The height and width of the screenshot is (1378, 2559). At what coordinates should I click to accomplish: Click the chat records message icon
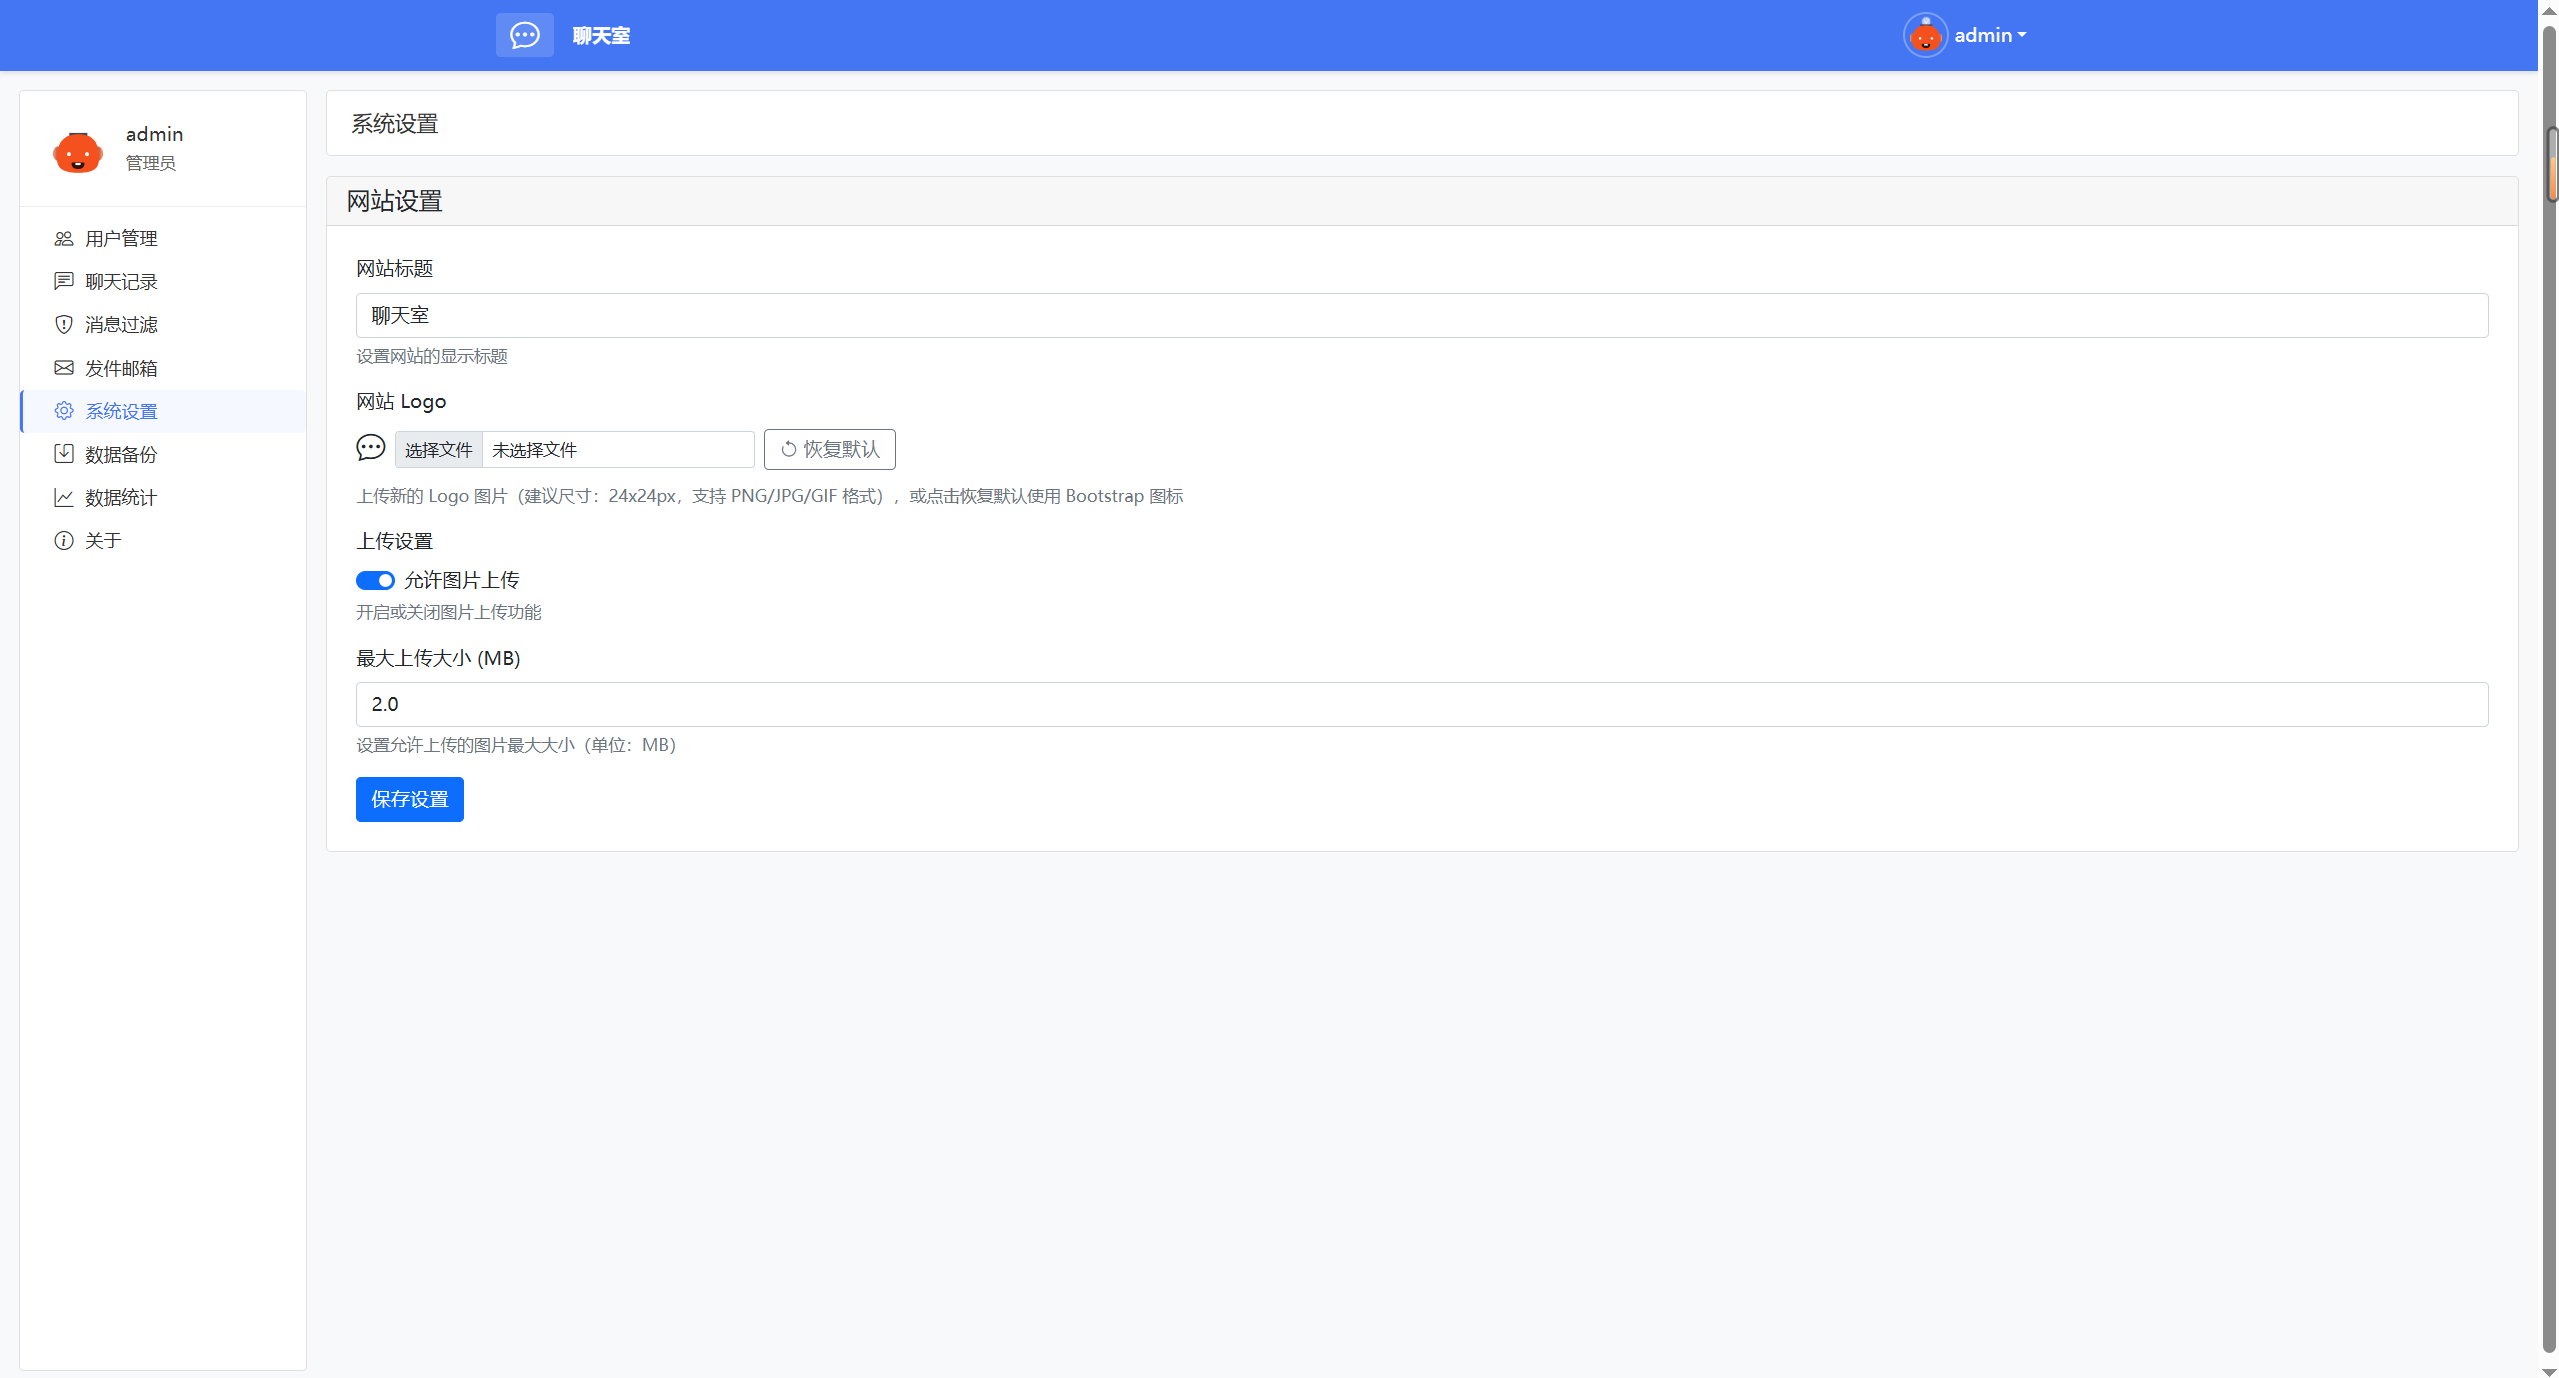pos(64,281)
